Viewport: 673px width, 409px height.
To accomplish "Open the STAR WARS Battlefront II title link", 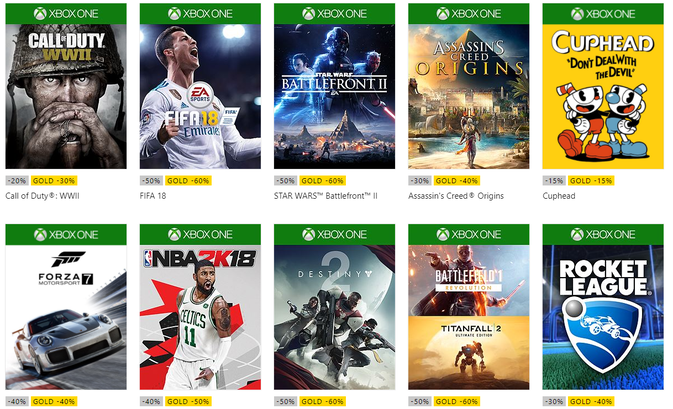I will point(326,196).
